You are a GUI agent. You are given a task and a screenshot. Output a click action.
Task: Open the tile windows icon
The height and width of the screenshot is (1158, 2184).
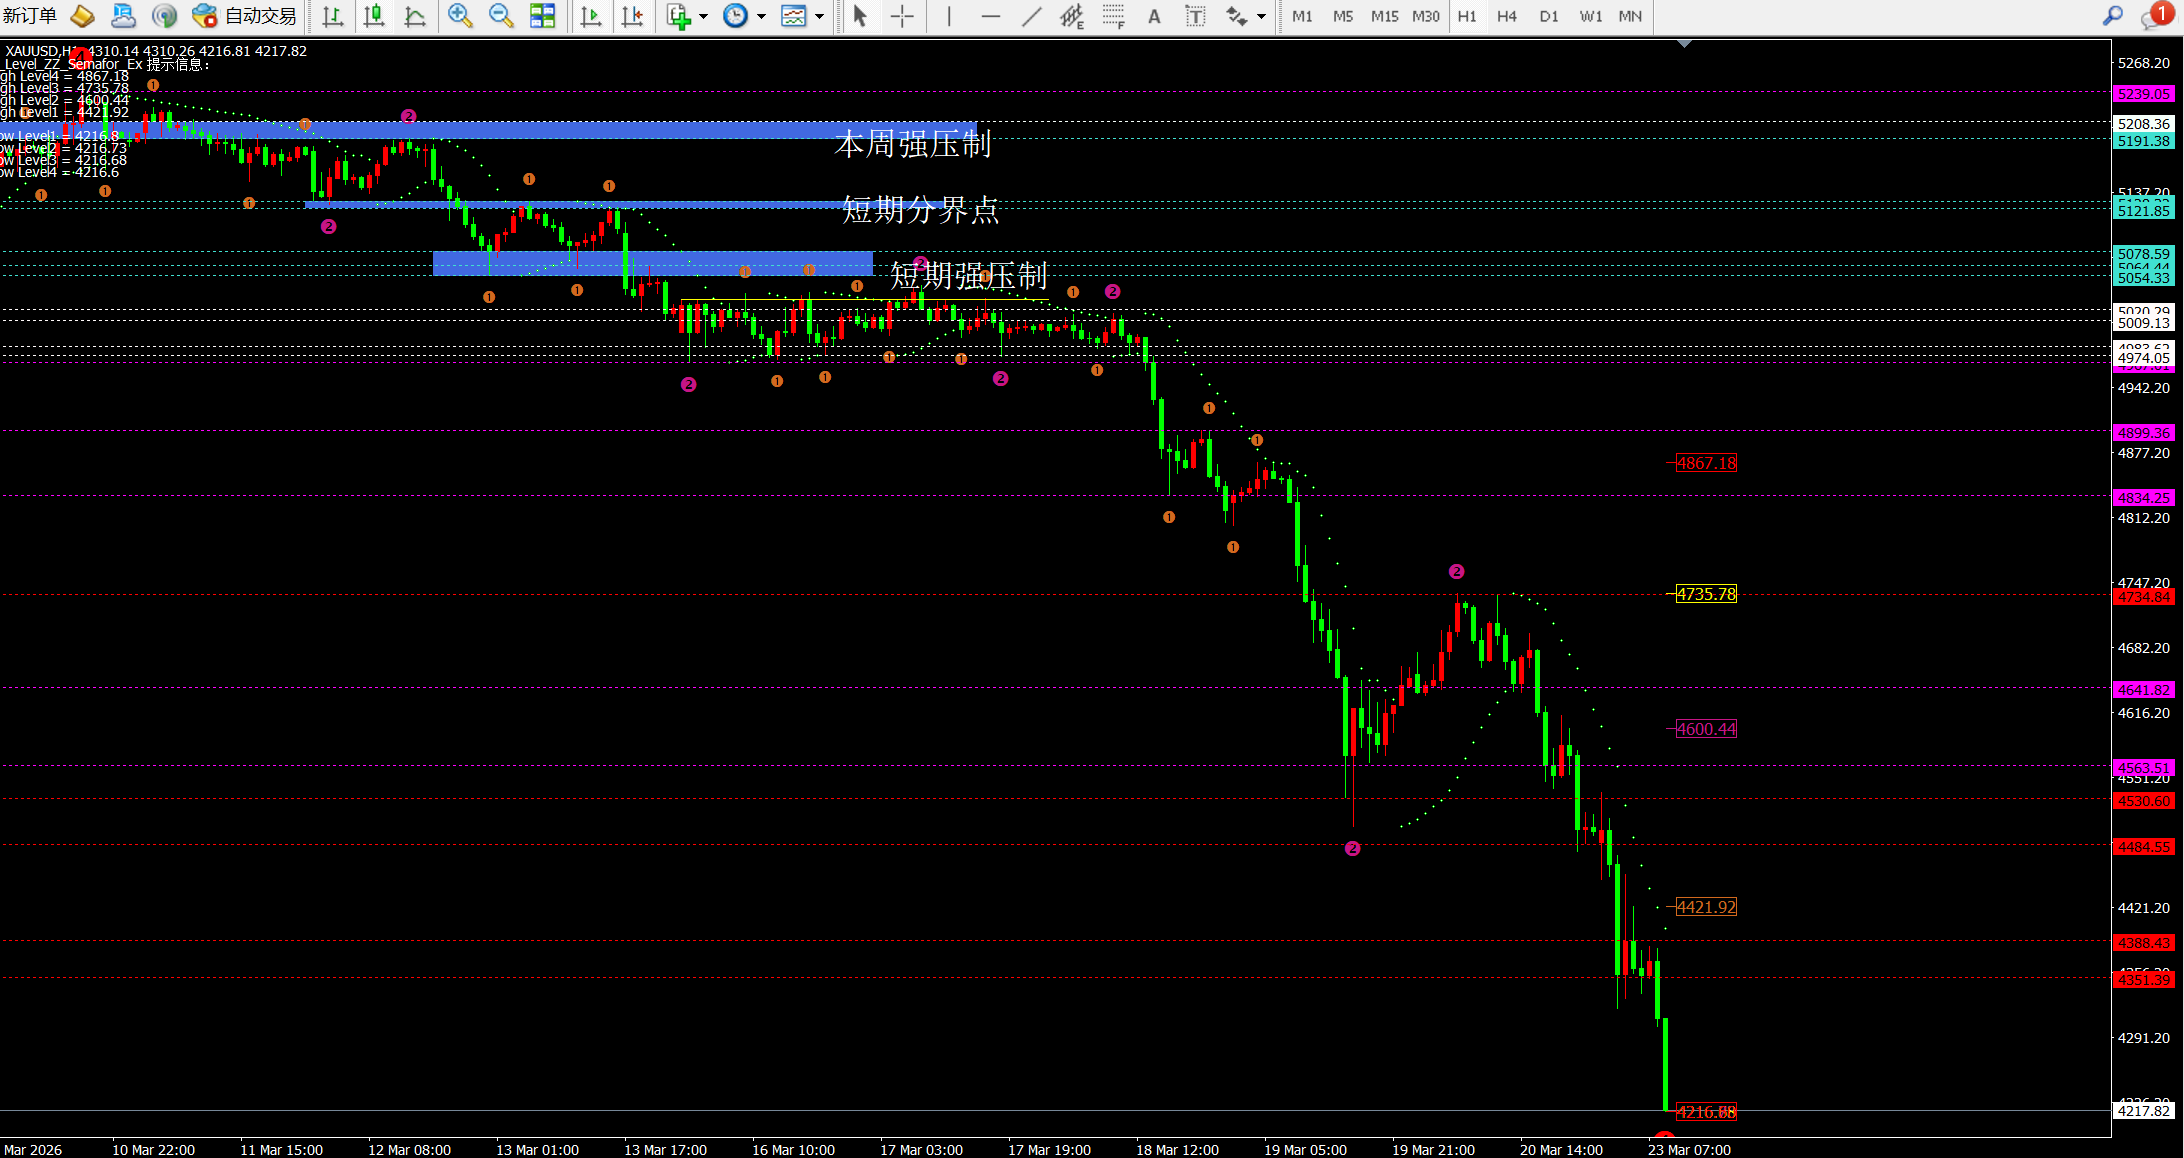tap(542, 16)
